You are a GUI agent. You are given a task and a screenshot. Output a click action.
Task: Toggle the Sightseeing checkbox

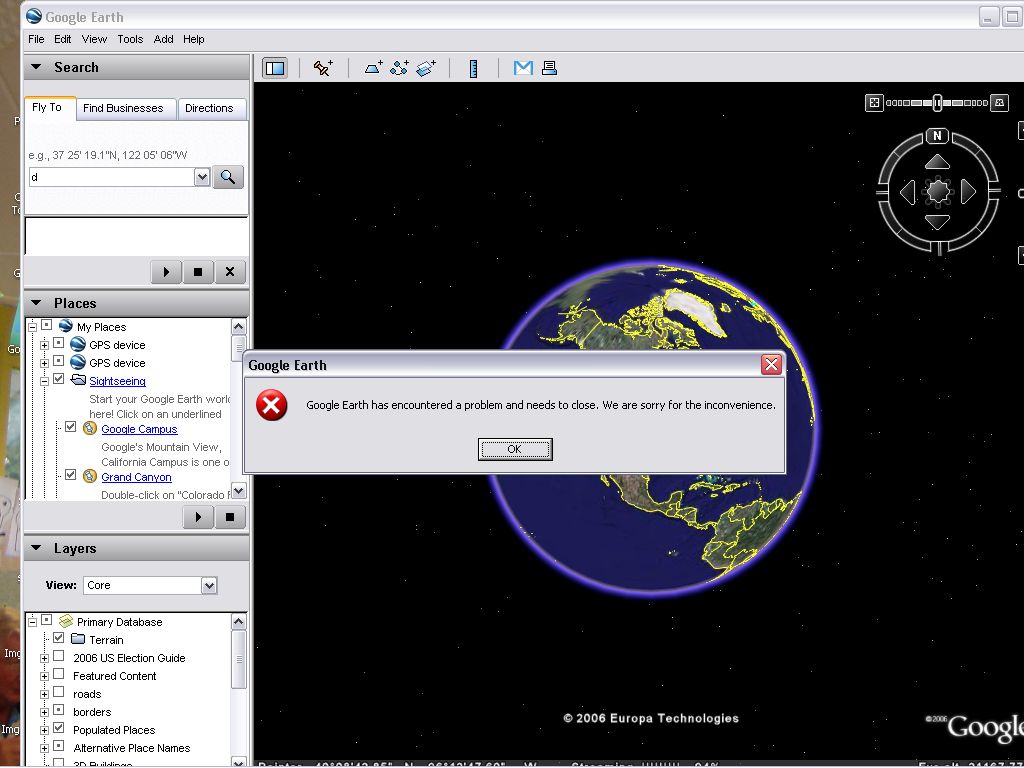coord(59,379)
